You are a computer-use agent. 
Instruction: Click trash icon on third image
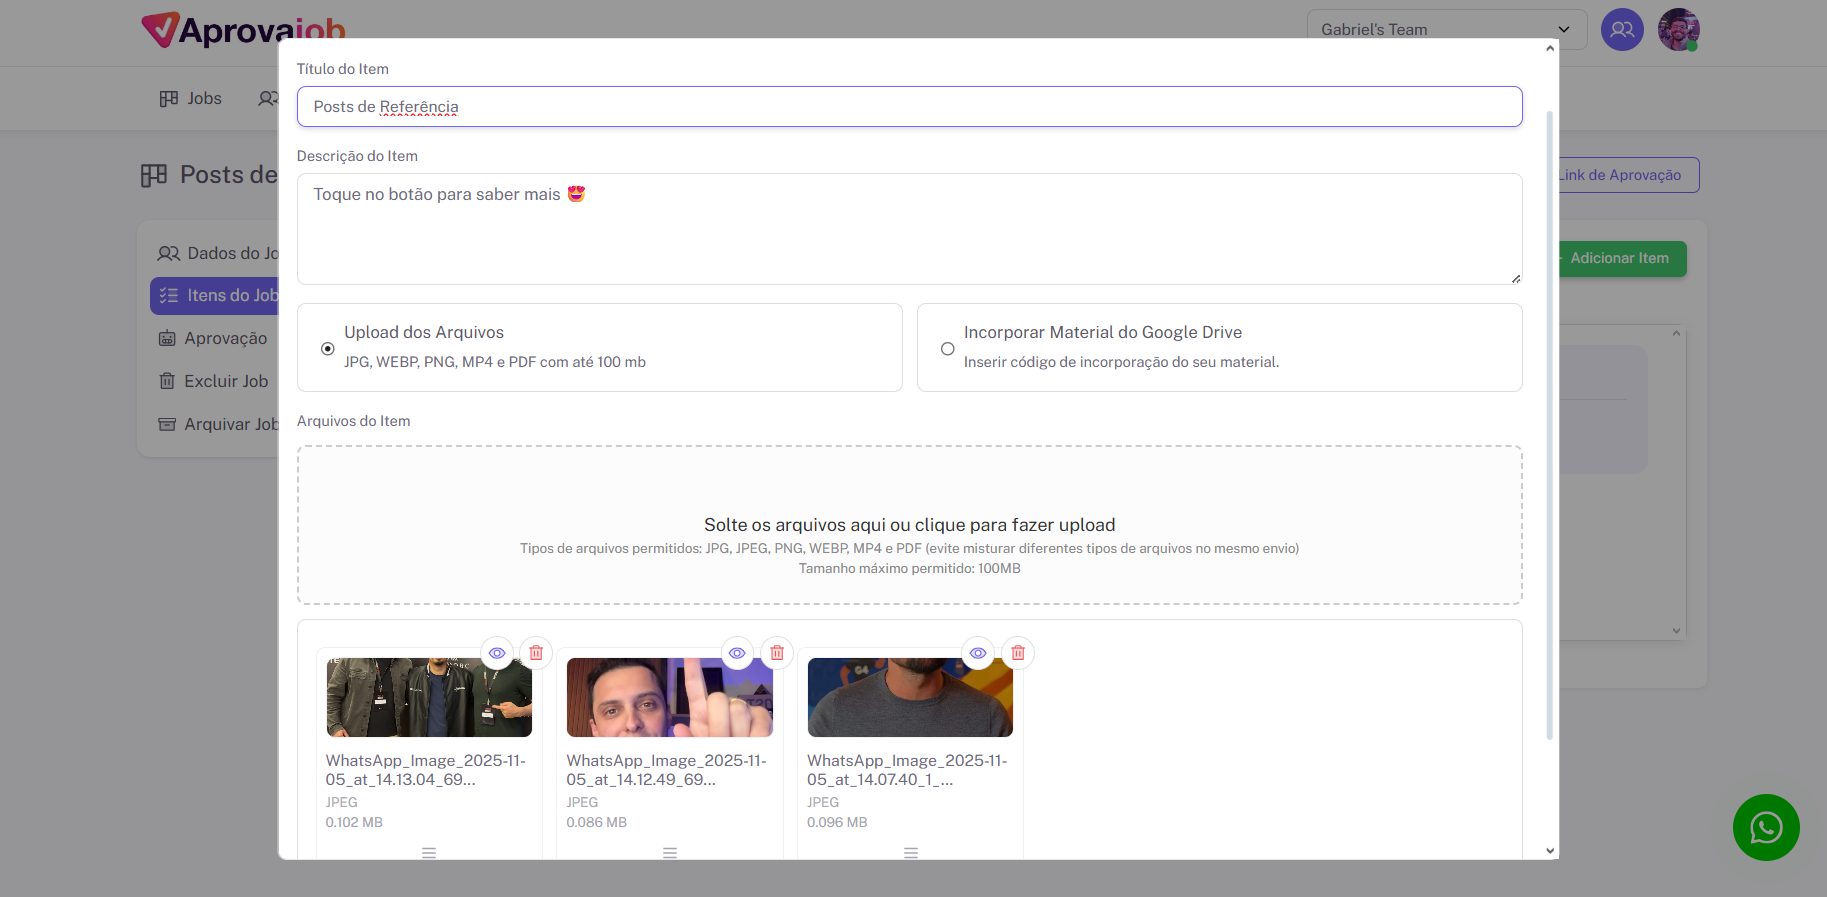1018,653
